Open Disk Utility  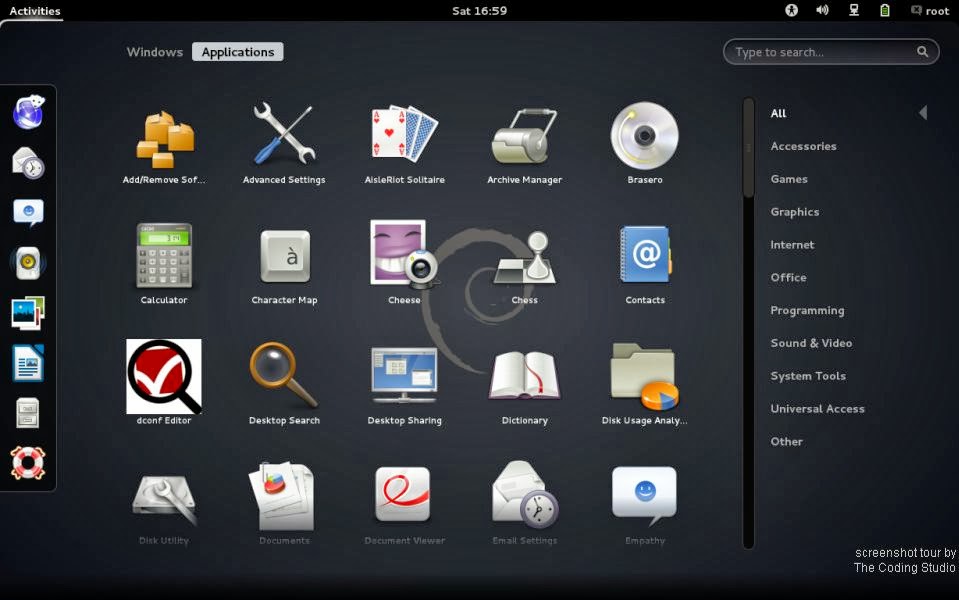pyautogui.click(x=164, y=509)
